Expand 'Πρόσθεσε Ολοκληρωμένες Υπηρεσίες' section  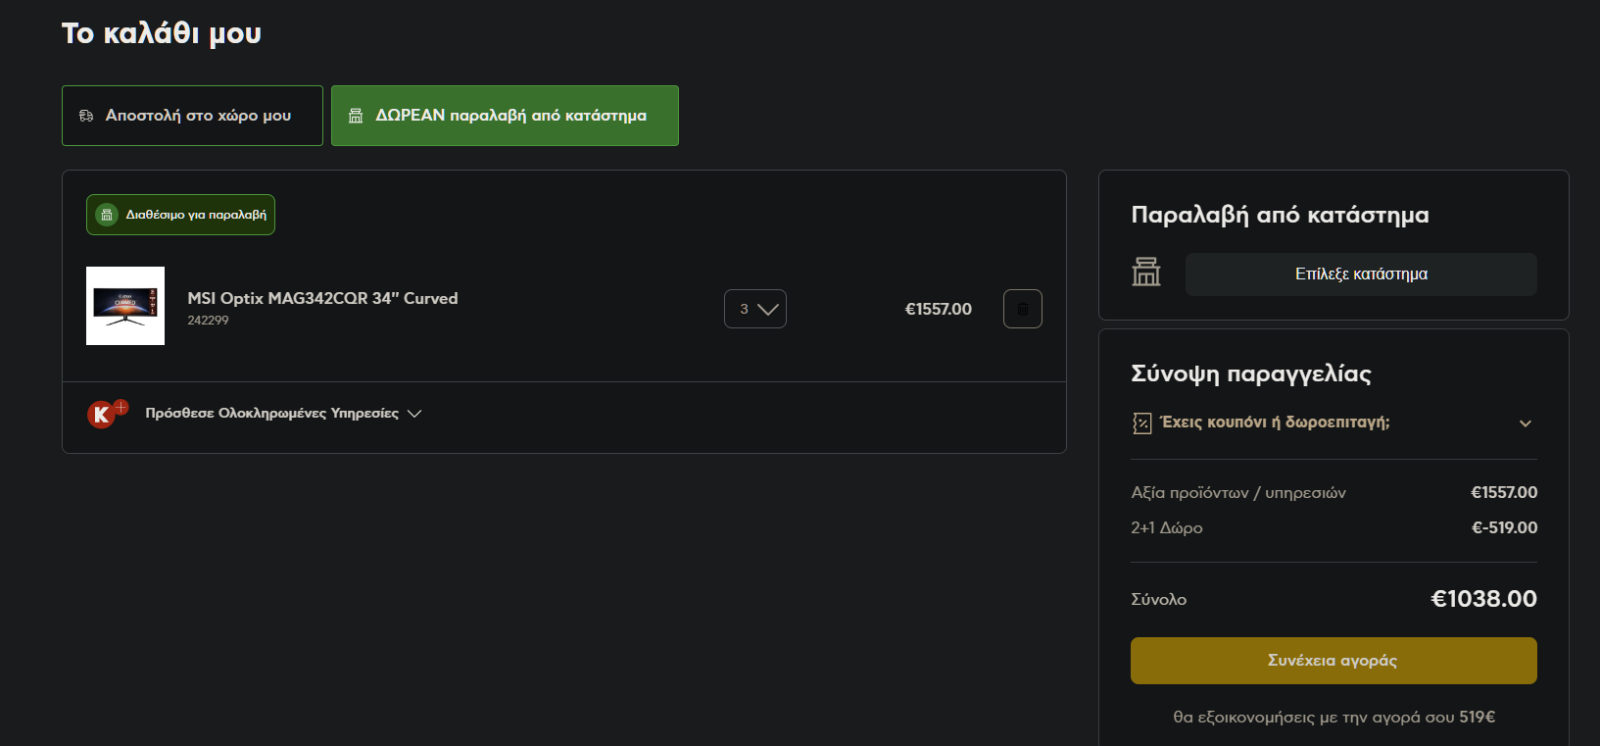[x=283, y=413]
